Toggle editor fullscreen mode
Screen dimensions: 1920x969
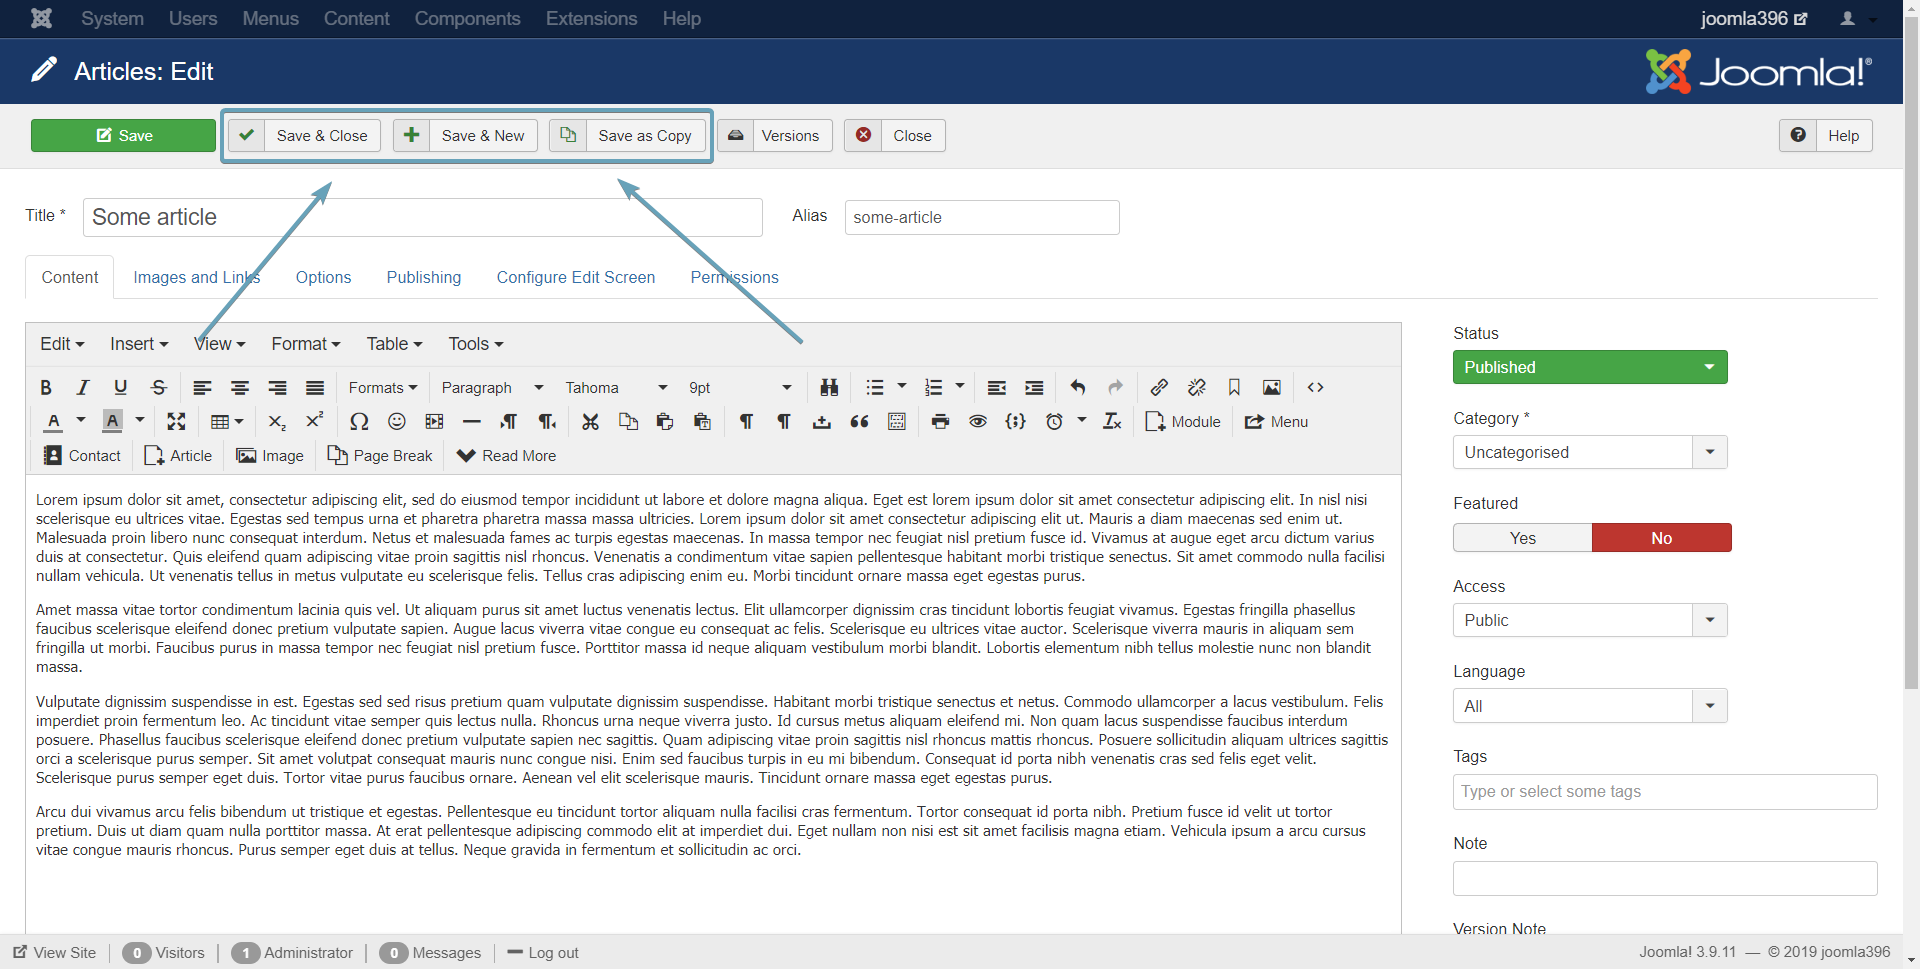(x=176, y=422)
